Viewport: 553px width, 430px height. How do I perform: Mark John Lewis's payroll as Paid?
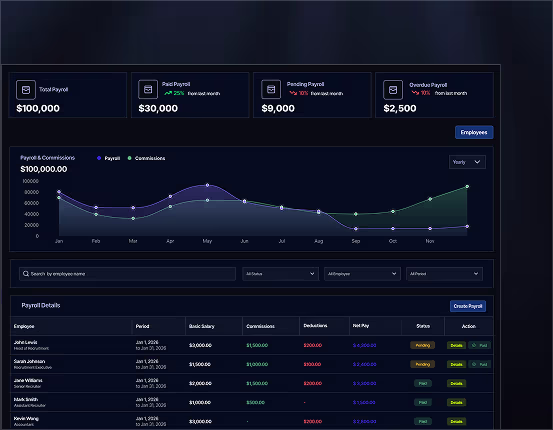479,345
